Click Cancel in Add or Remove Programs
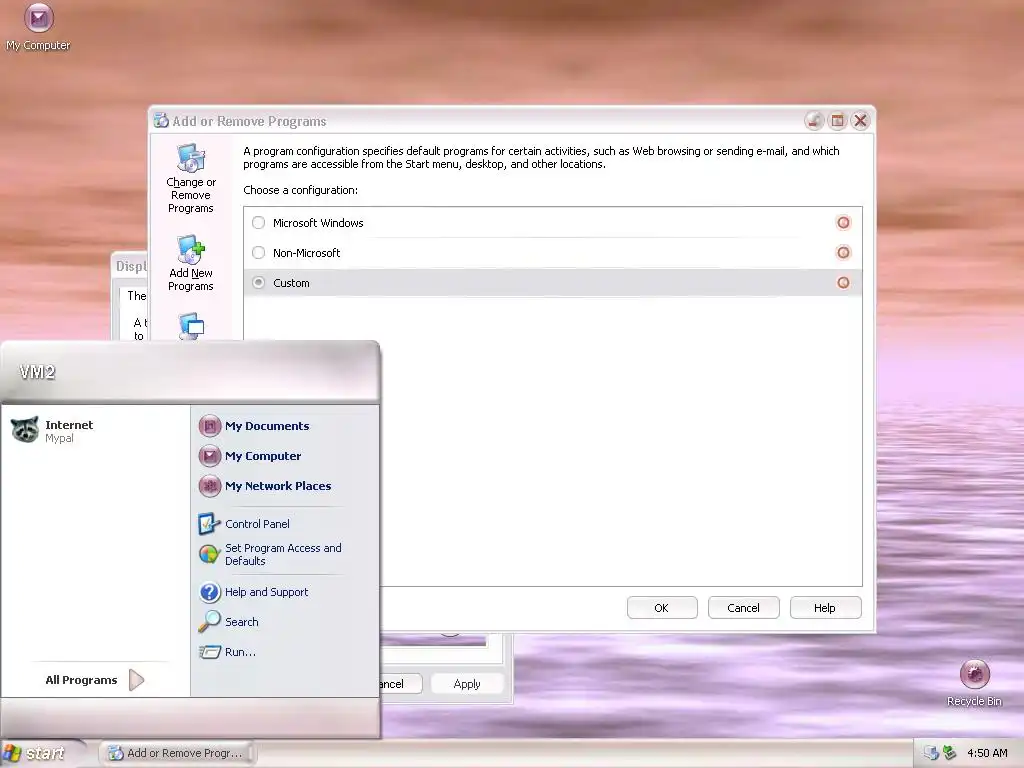 pyautogui.click(x=743, y=608)
